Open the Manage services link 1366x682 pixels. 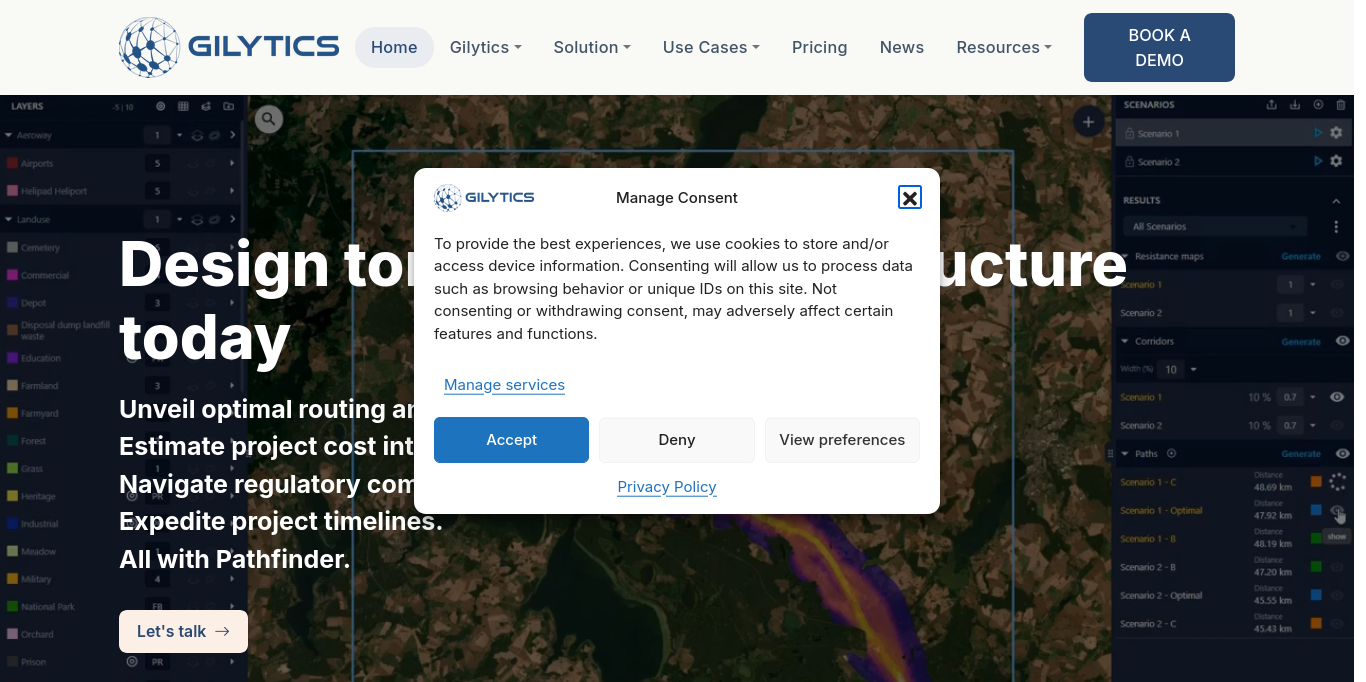tap(504, 385)
